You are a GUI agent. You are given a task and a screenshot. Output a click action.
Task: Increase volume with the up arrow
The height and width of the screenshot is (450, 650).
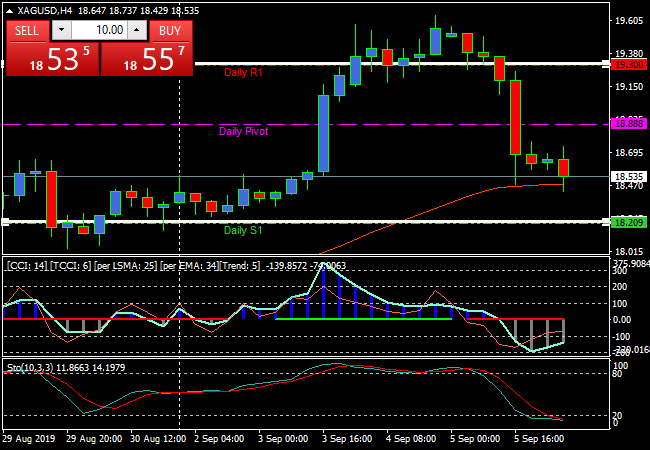(x=138, y=31)
